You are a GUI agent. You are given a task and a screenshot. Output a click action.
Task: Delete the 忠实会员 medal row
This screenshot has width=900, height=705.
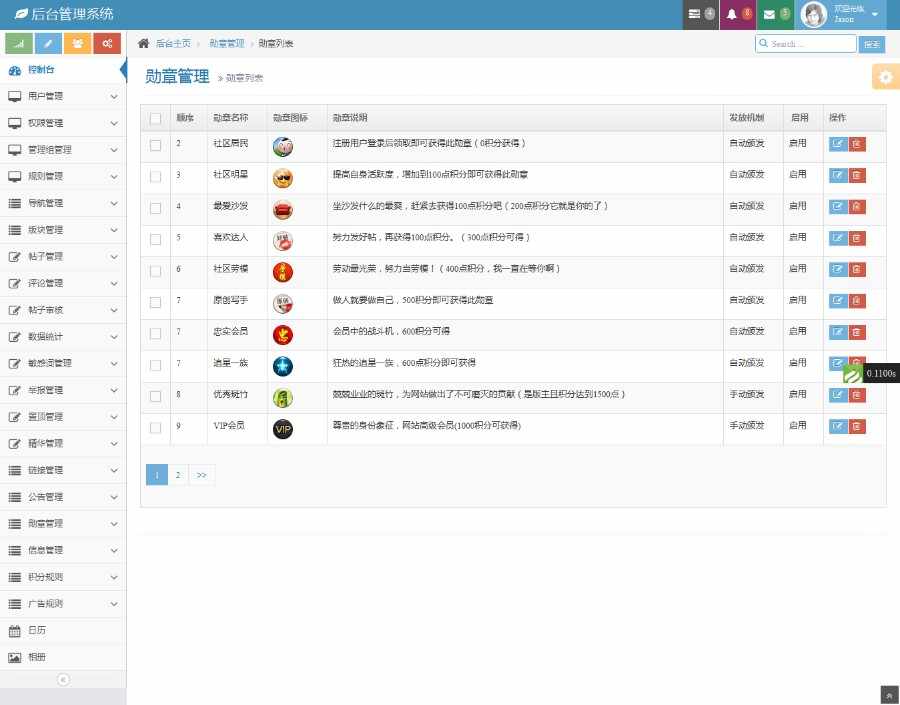tap(857, 332)
